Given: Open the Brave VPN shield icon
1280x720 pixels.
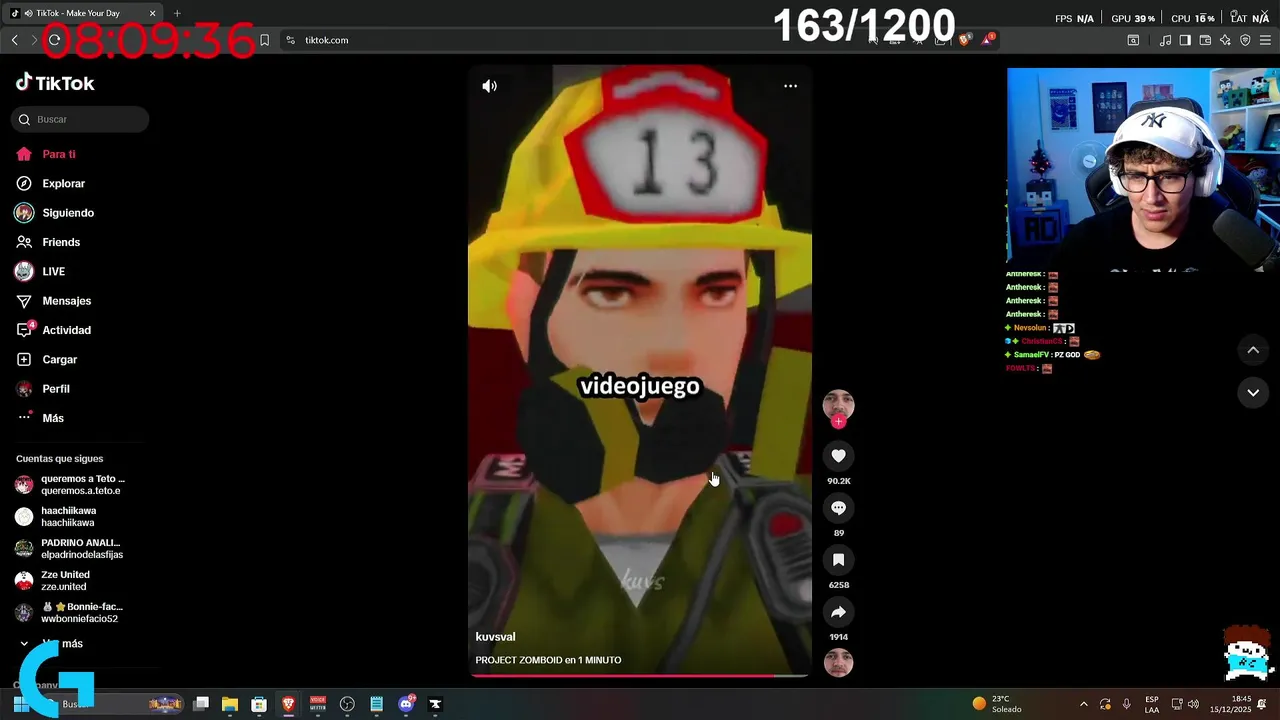Looking at the screenshot, I should (1245, 40).
